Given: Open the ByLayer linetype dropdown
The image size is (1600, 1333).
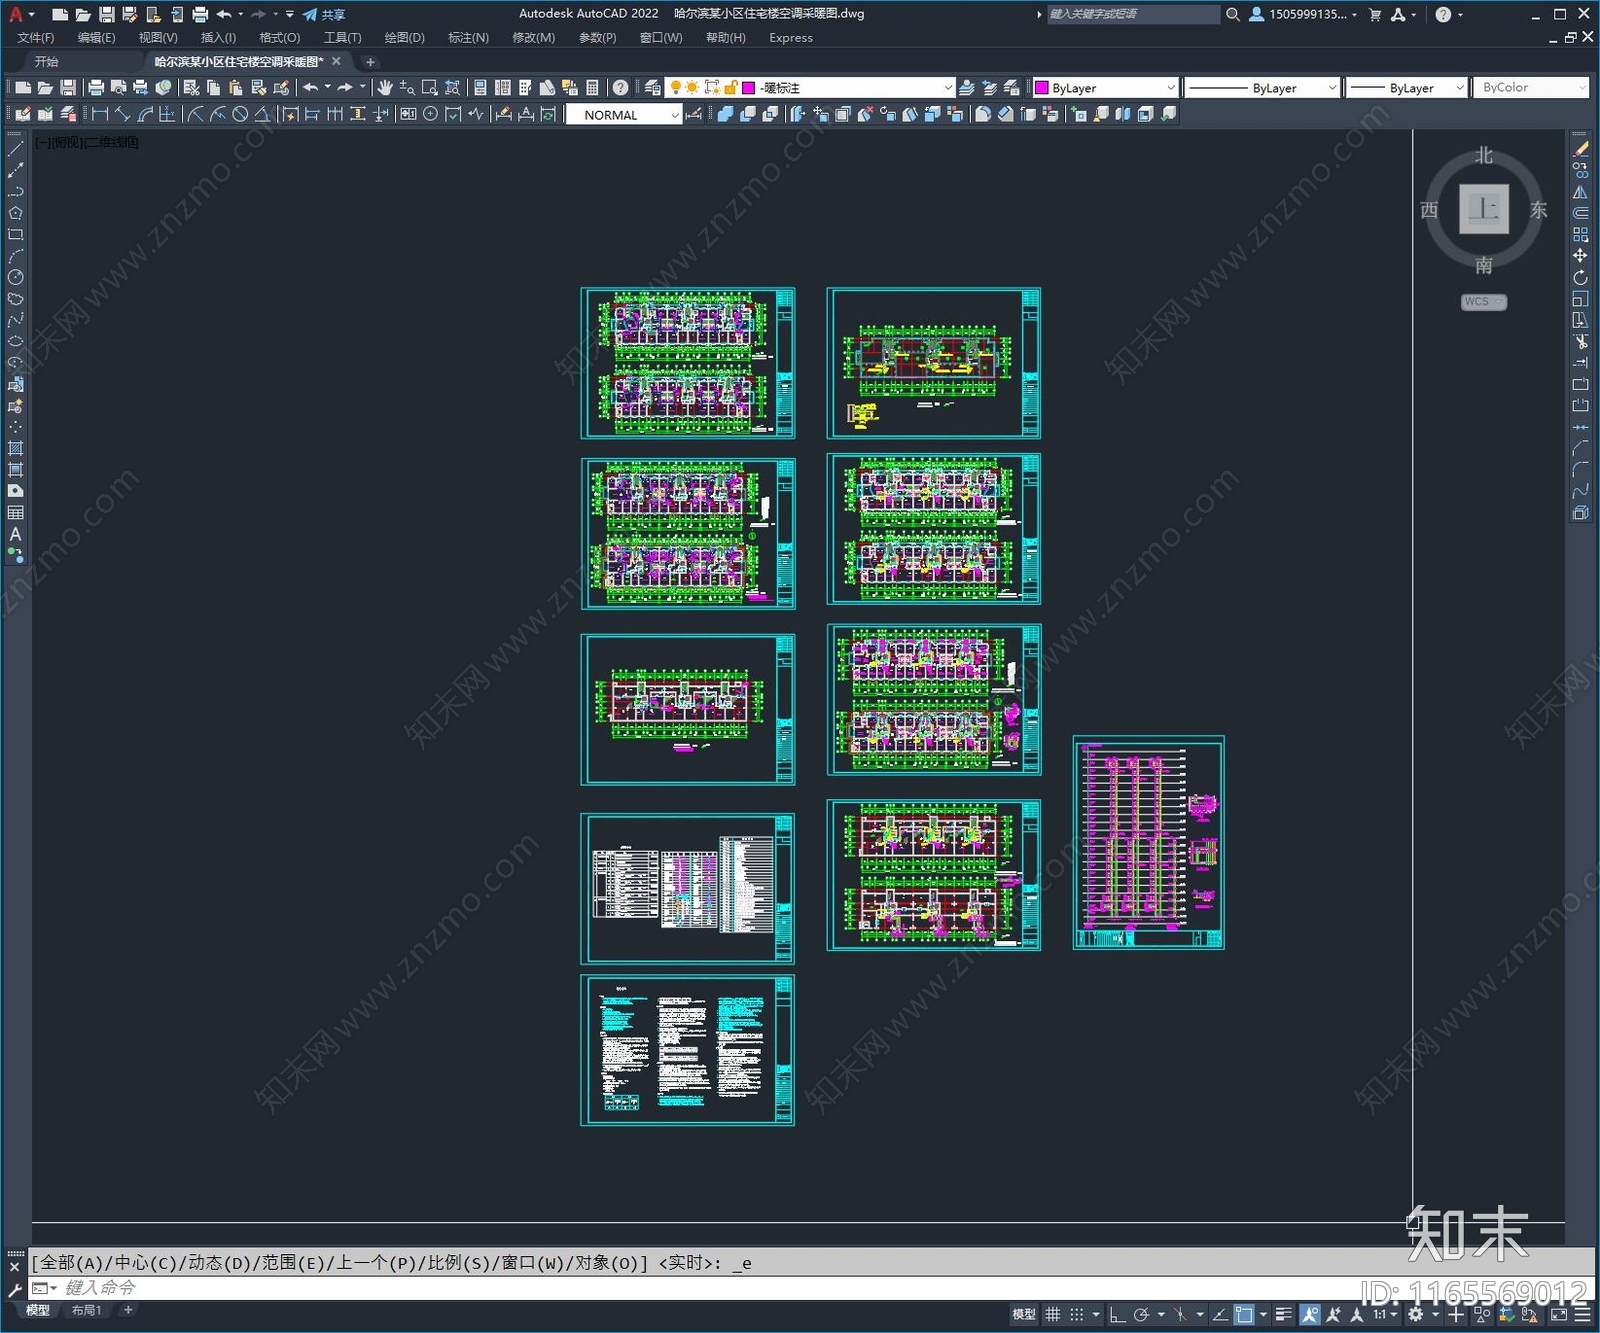Looking at the screenshot, I should pos(1262,88).
